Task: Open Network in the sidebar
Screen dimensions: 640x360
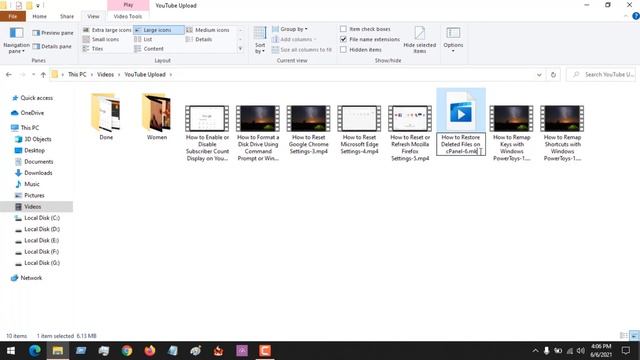Action: (27, 278)
